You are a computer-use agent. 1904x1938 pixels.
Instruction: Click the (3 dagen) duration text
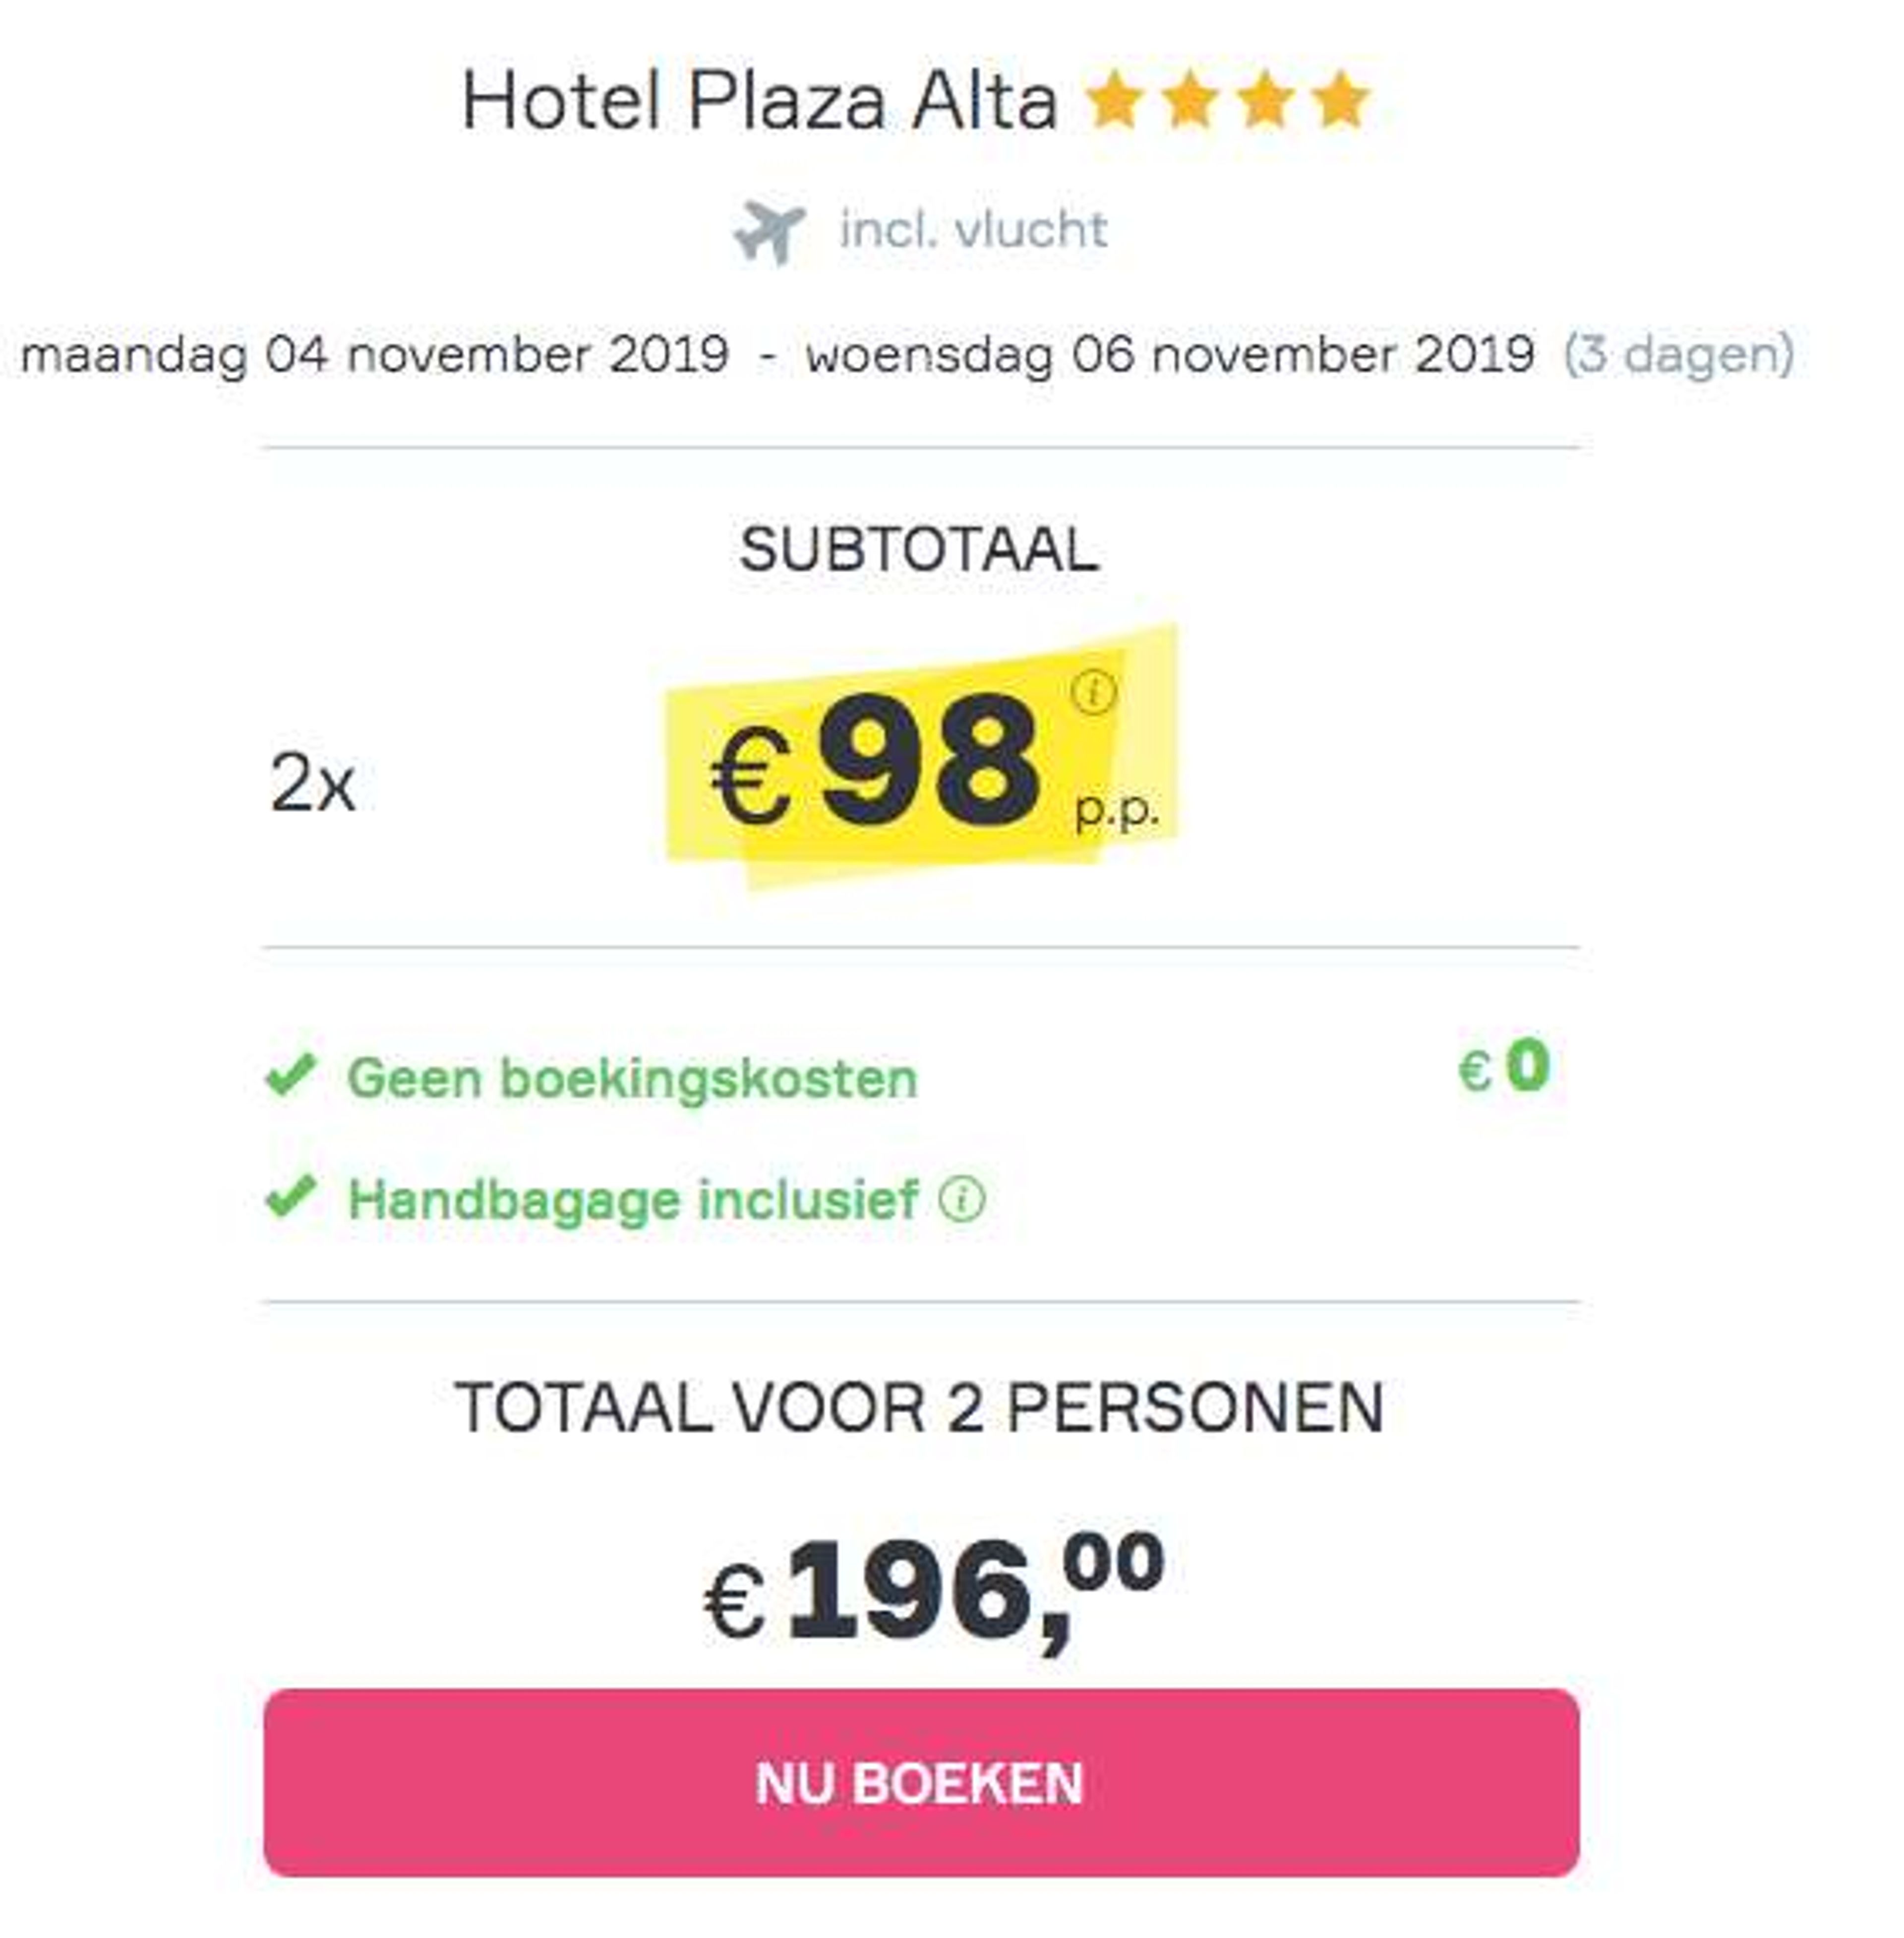point(1679,355)
